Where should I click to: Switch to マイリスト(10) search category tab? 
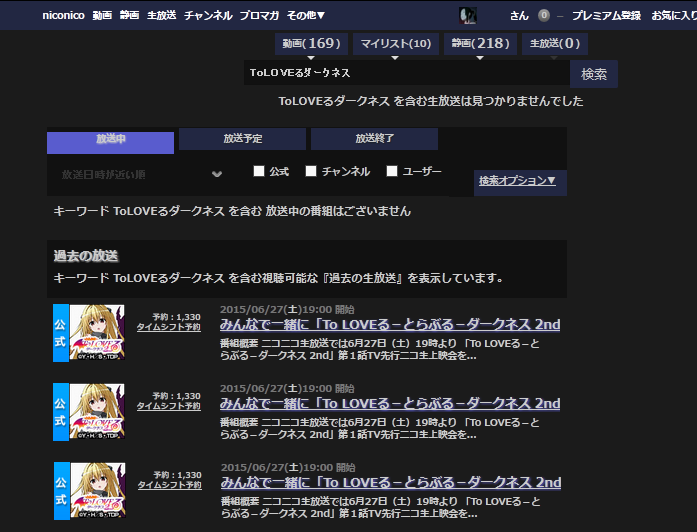396,44
